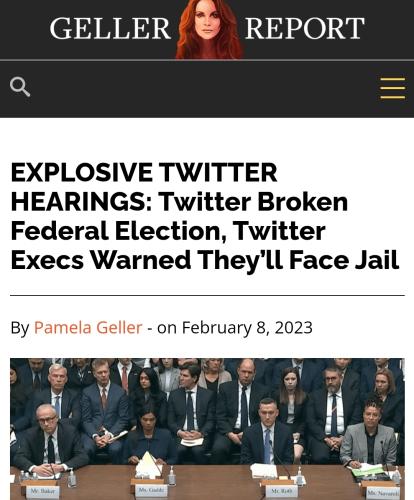Image resolution: width=414 pixels, height=500 pixels.
Task: Click the EXPLOSIVE TWITTER headline line
Action: (x=144, y=173)
